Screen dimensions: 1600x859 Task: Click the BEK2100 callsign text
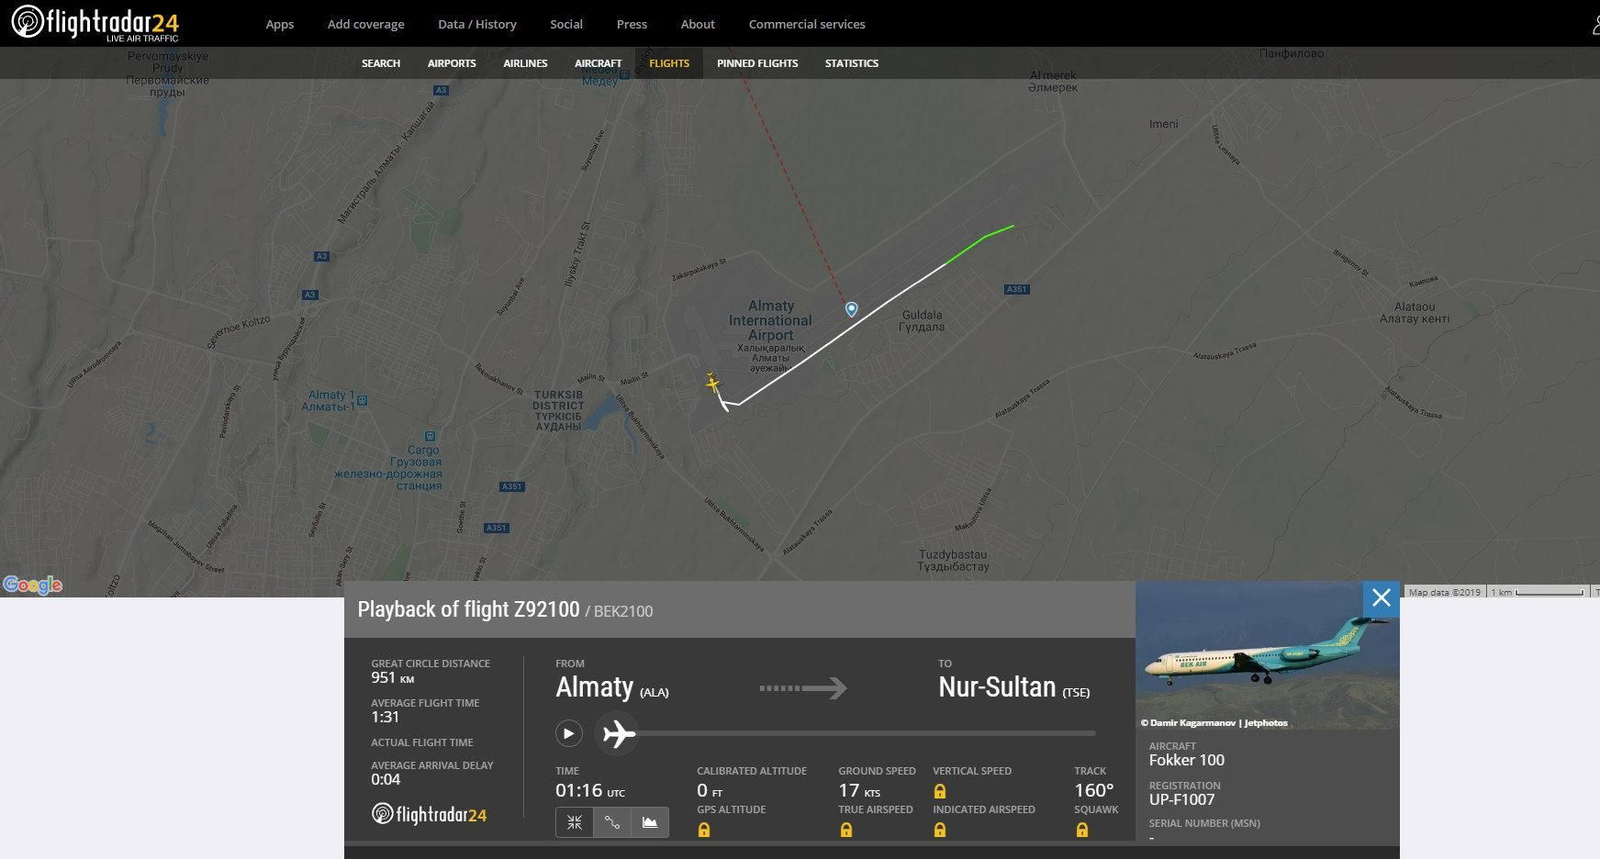[x=623, y=611]
